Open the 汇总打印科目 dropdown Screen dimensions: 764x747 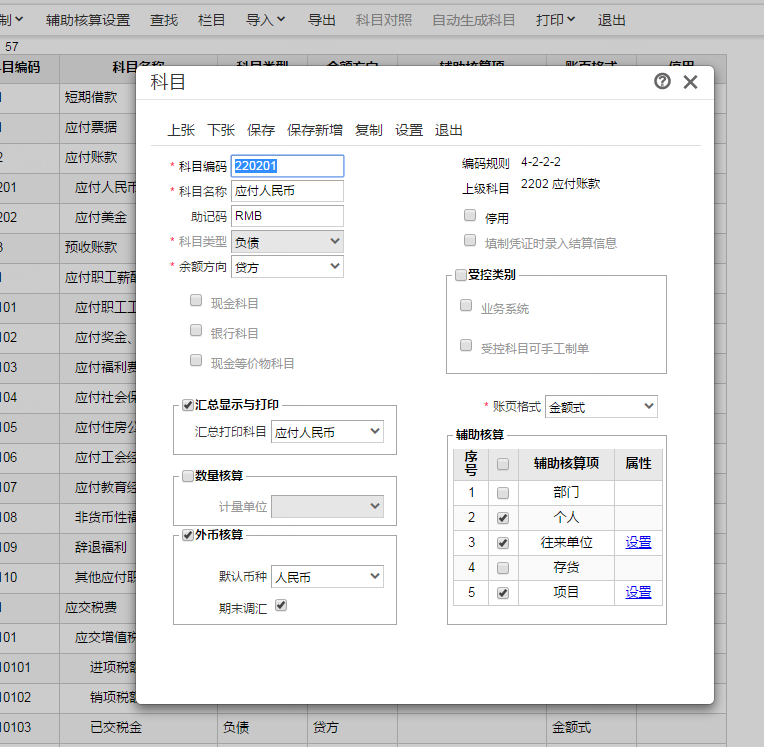(327, 432)
